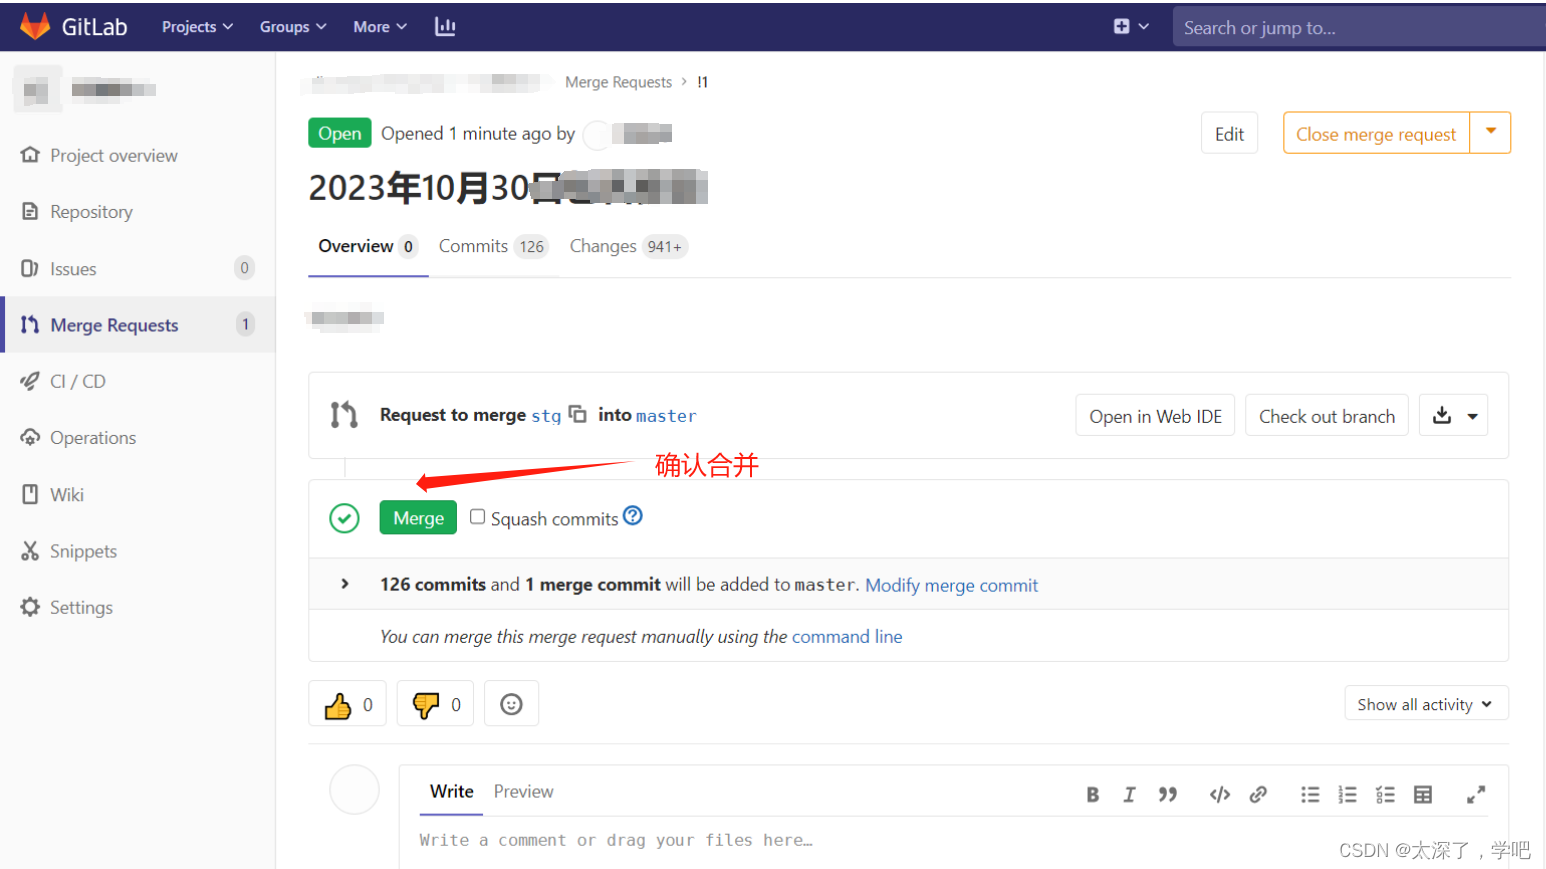1546x869 pixels.
Task: Open the analytics chart icon in top bar
Action: [x=445, y=26]
